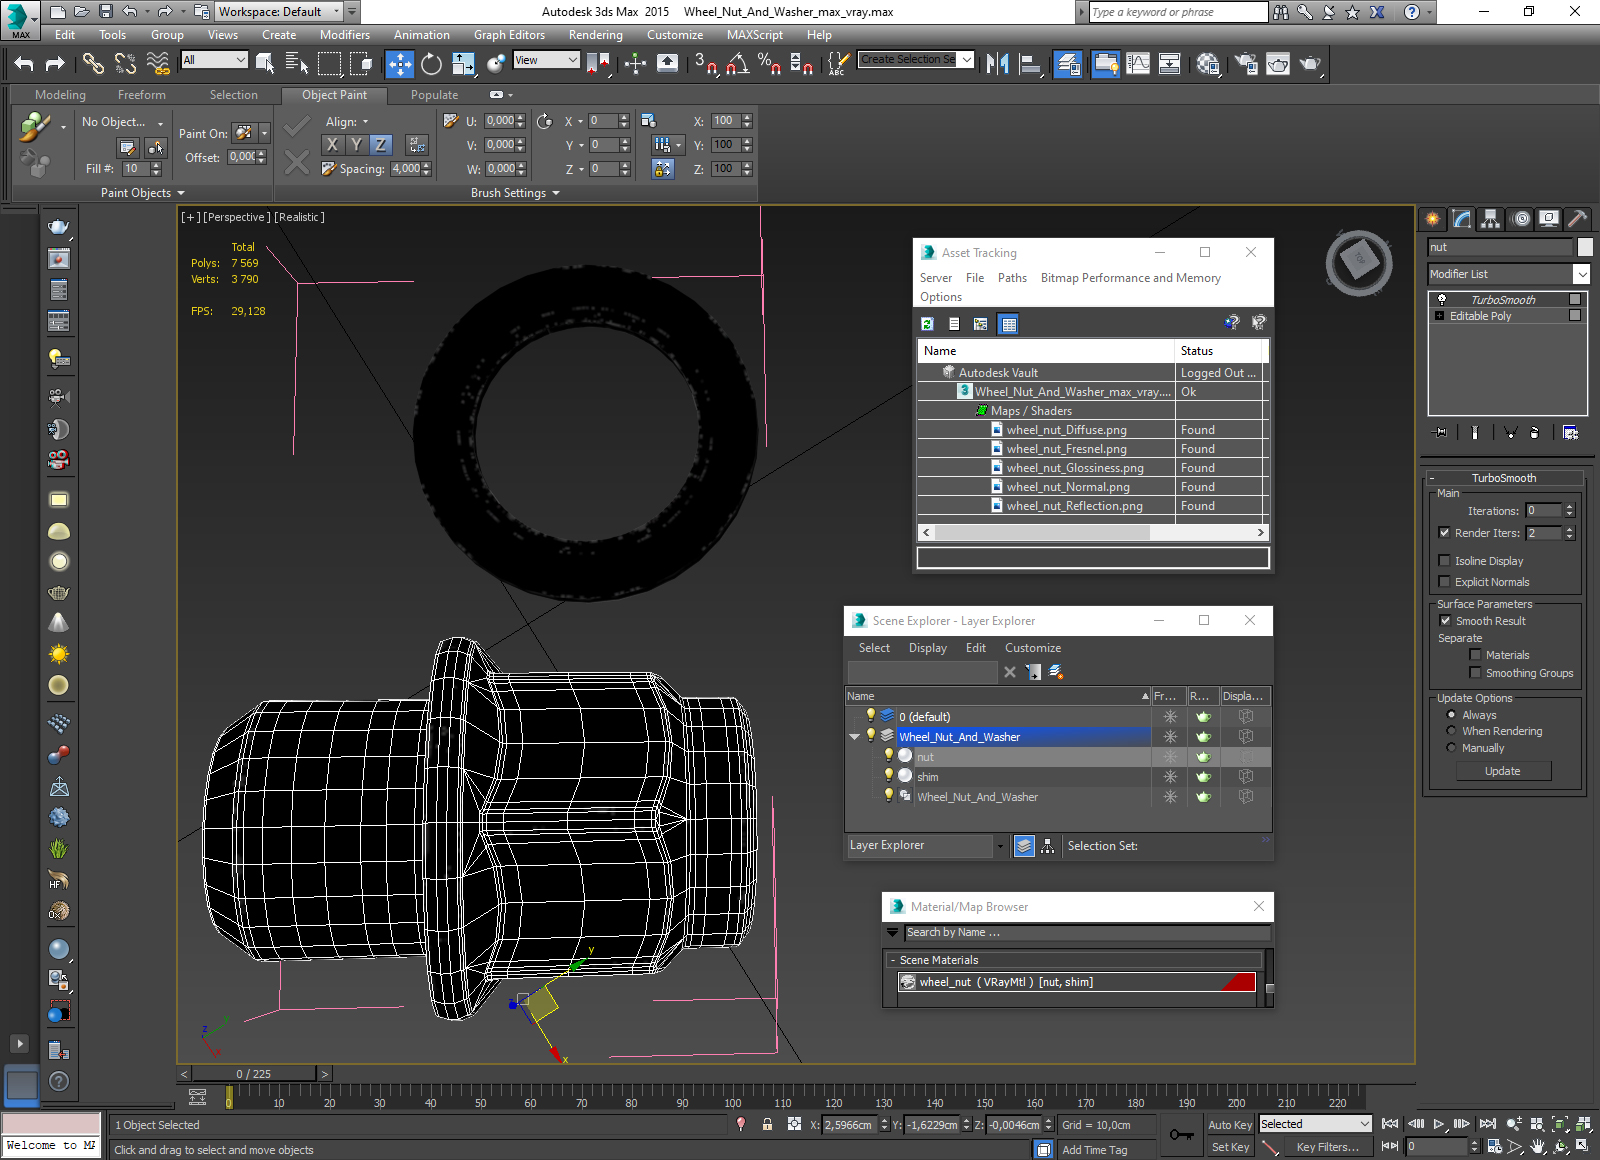Activate the Select and Move tool
The image size is (1600, 1160).
point(399,64)
